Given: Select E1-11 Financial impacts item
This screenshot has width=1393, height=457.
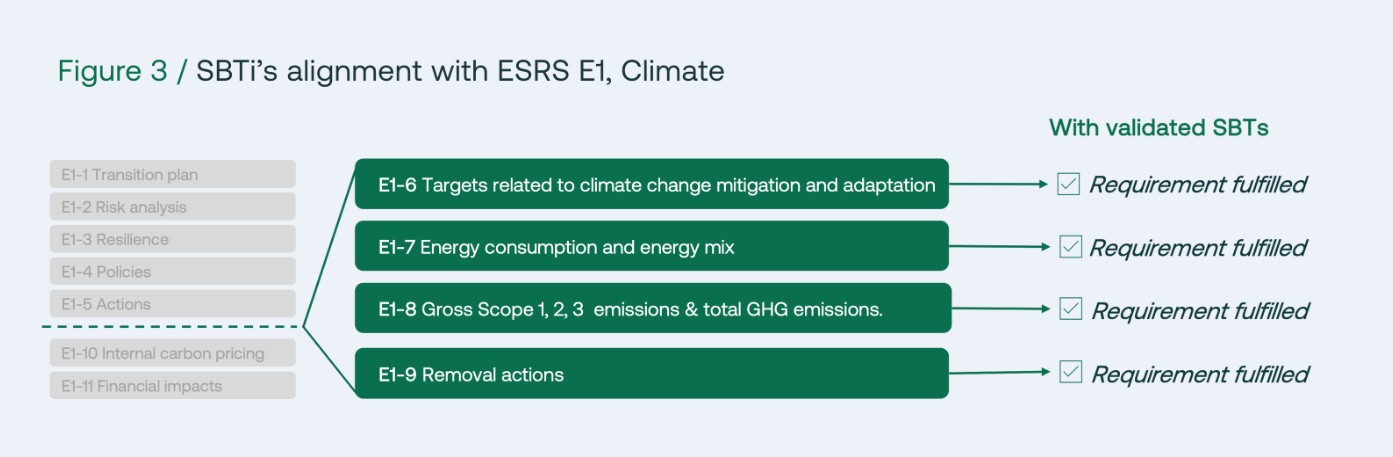Looking at the screenshot, I should (x=173, y=386).
